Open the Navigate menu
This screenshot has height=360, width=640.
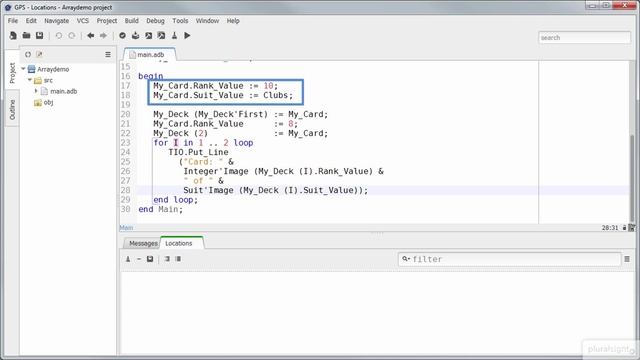click(56, 20)
